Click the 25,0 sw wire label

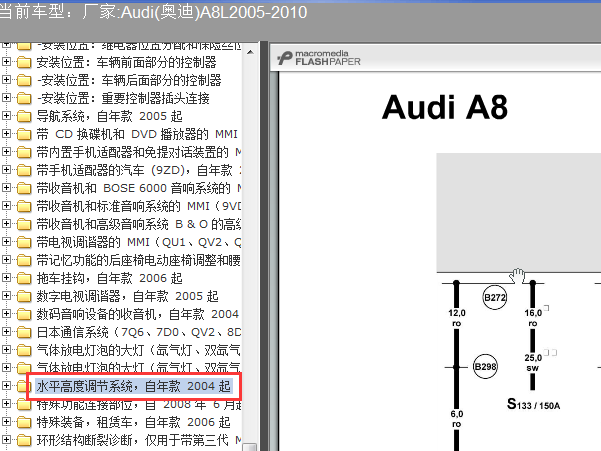533,362
